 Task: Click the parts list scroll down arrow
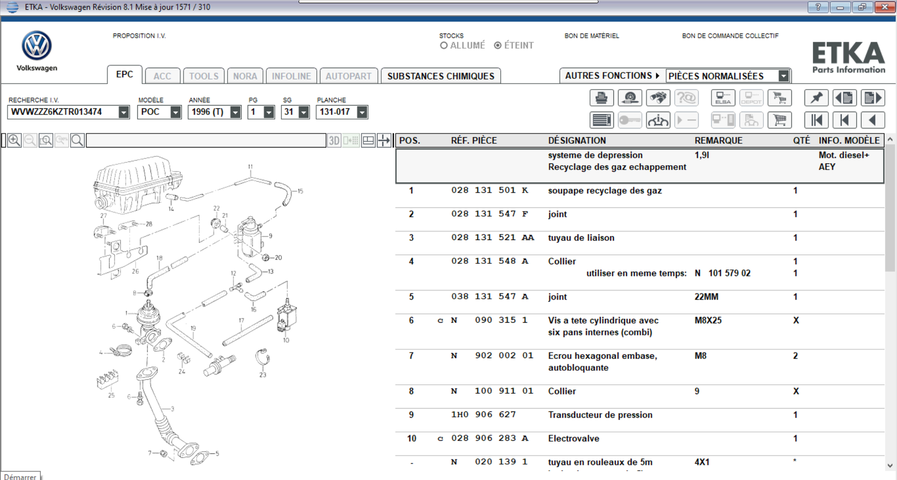coord(890,465)
